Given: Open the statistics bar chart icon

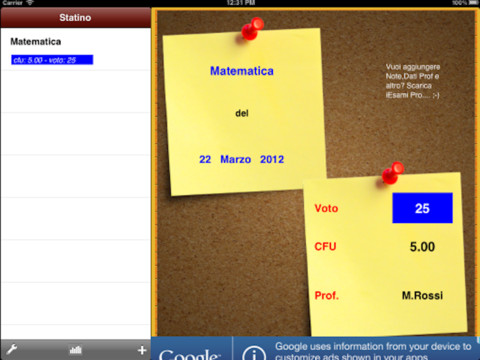Looking at the screenshot, I should 75,350.
